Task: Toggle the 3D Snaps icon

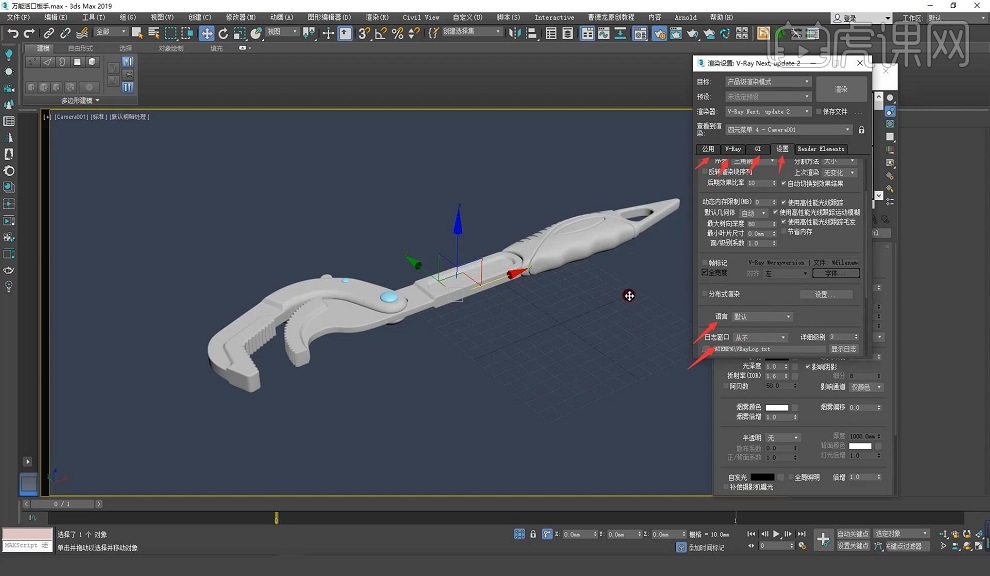Action: click(364, 33)
